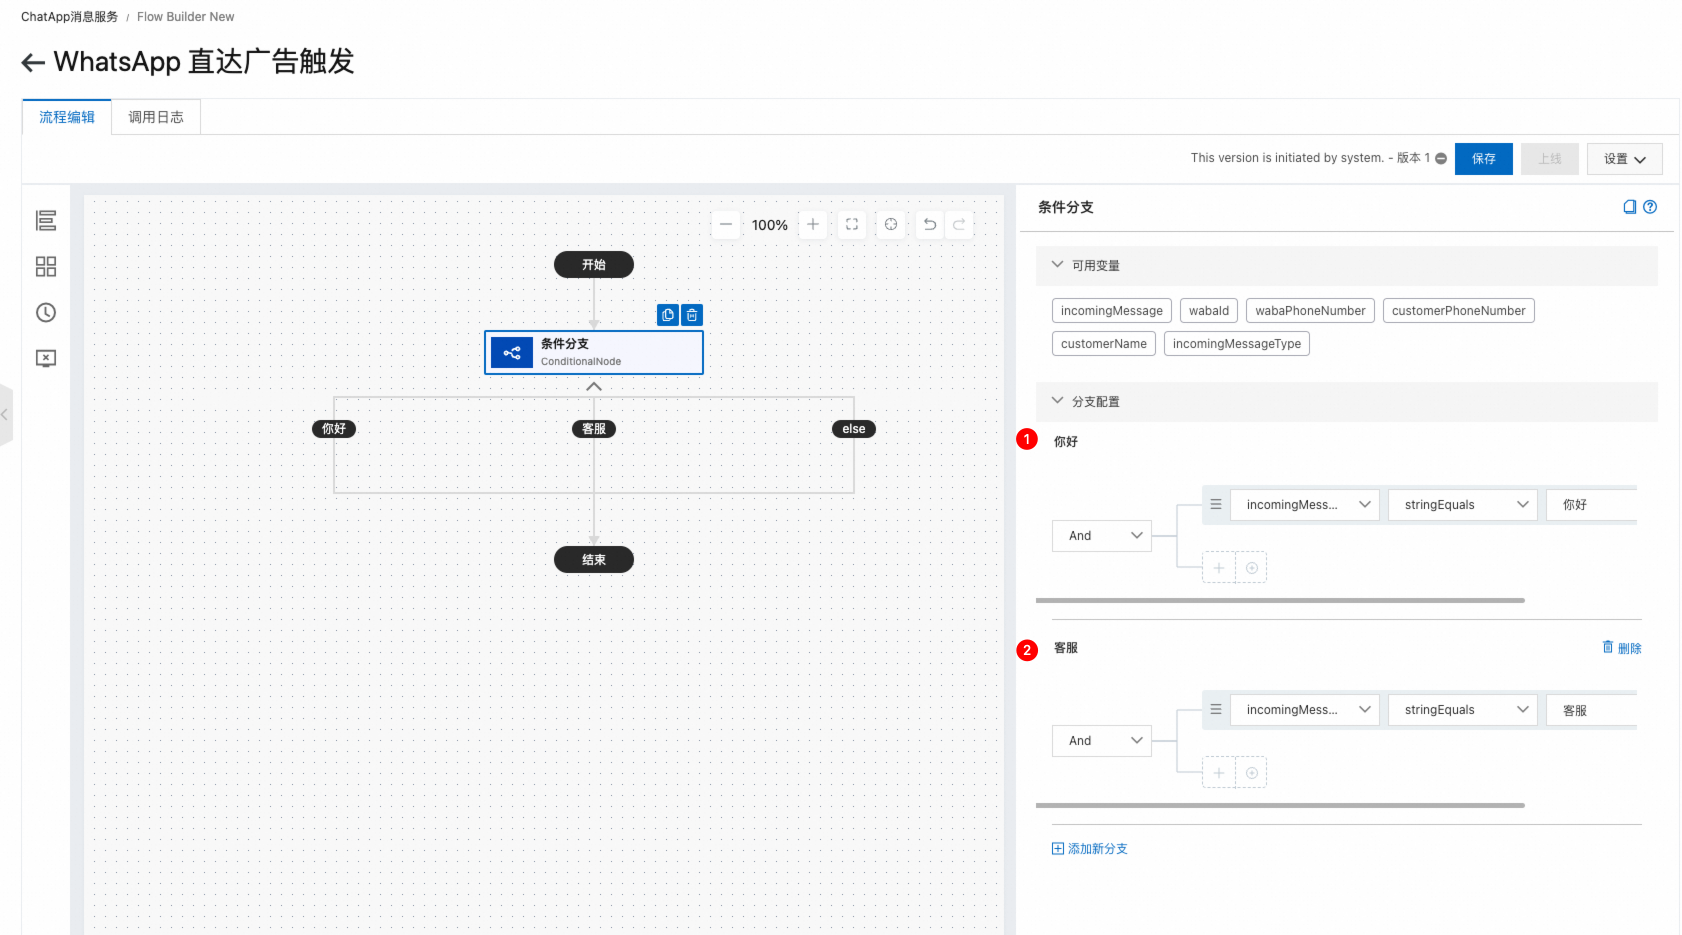Viewport: 1682px width, 935px height.
Task: Select the incomingMessageType variable tag
Action: (x=1237, y=344)
